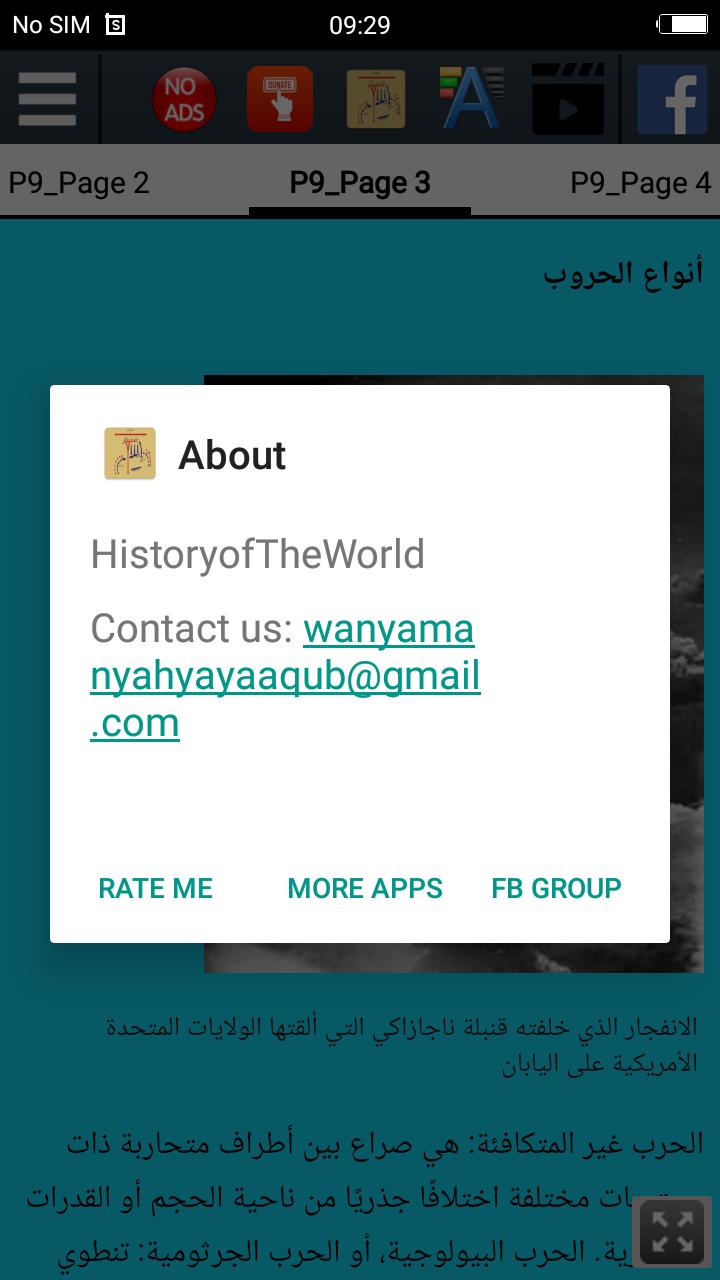This screenshot has height=1280, width=720.
Task: Tap the app icon in About dialog
Action: click(130, 454)
